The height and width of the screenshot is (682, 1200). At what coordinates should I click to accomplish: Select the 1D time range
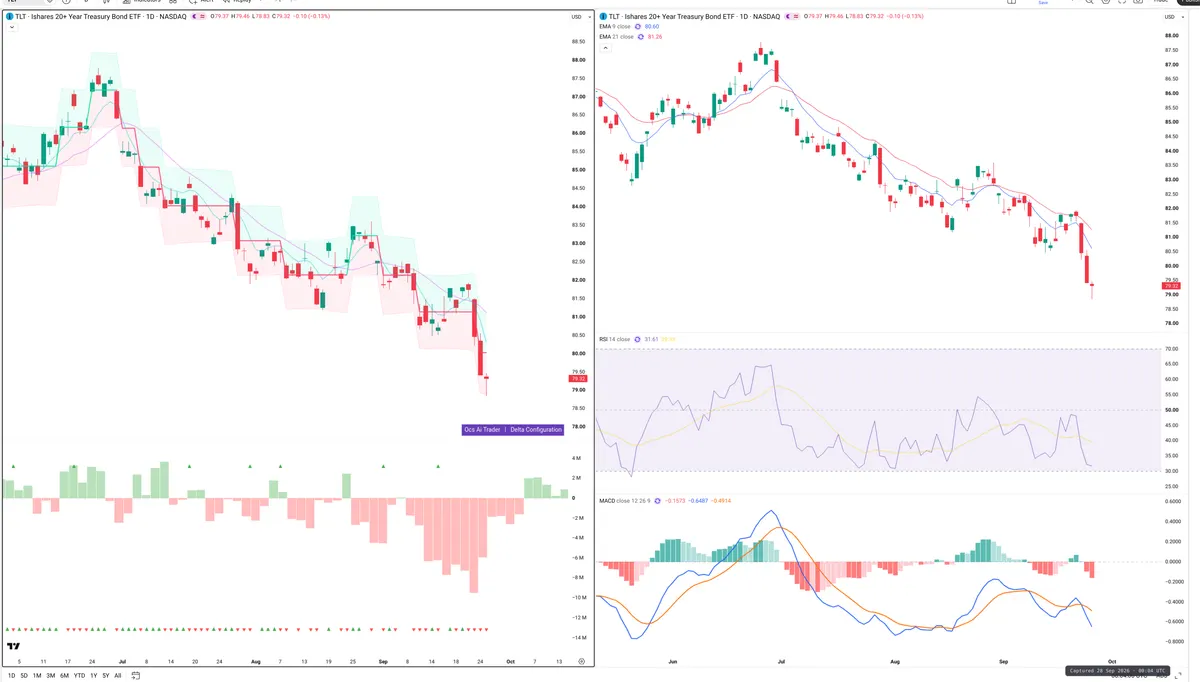point(11,676)
